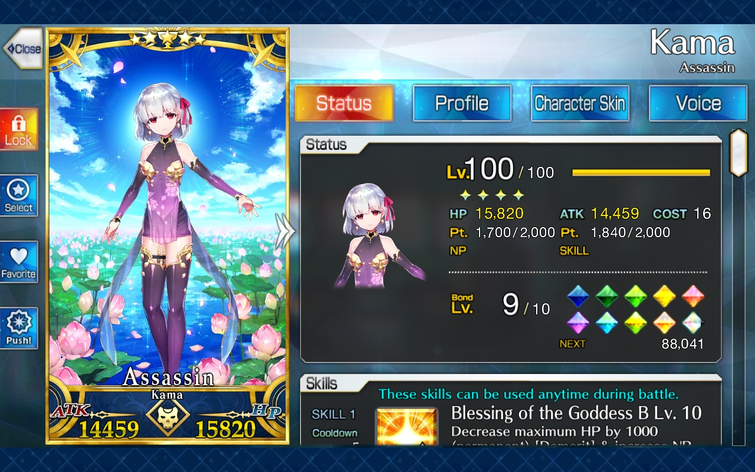This screenshot has height=472, width=755.
Task: Click the Assassin class skull icon
Action: coord(167,418)
